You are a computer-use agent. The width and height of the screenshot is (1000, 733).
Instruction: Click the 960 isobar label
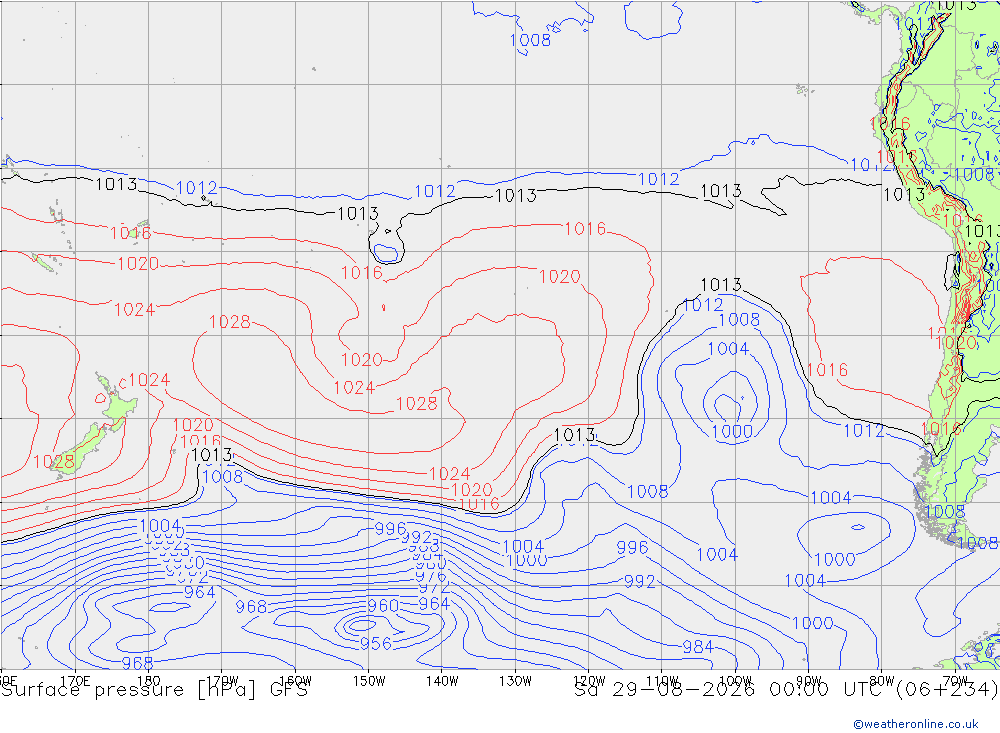pos(383,605)
